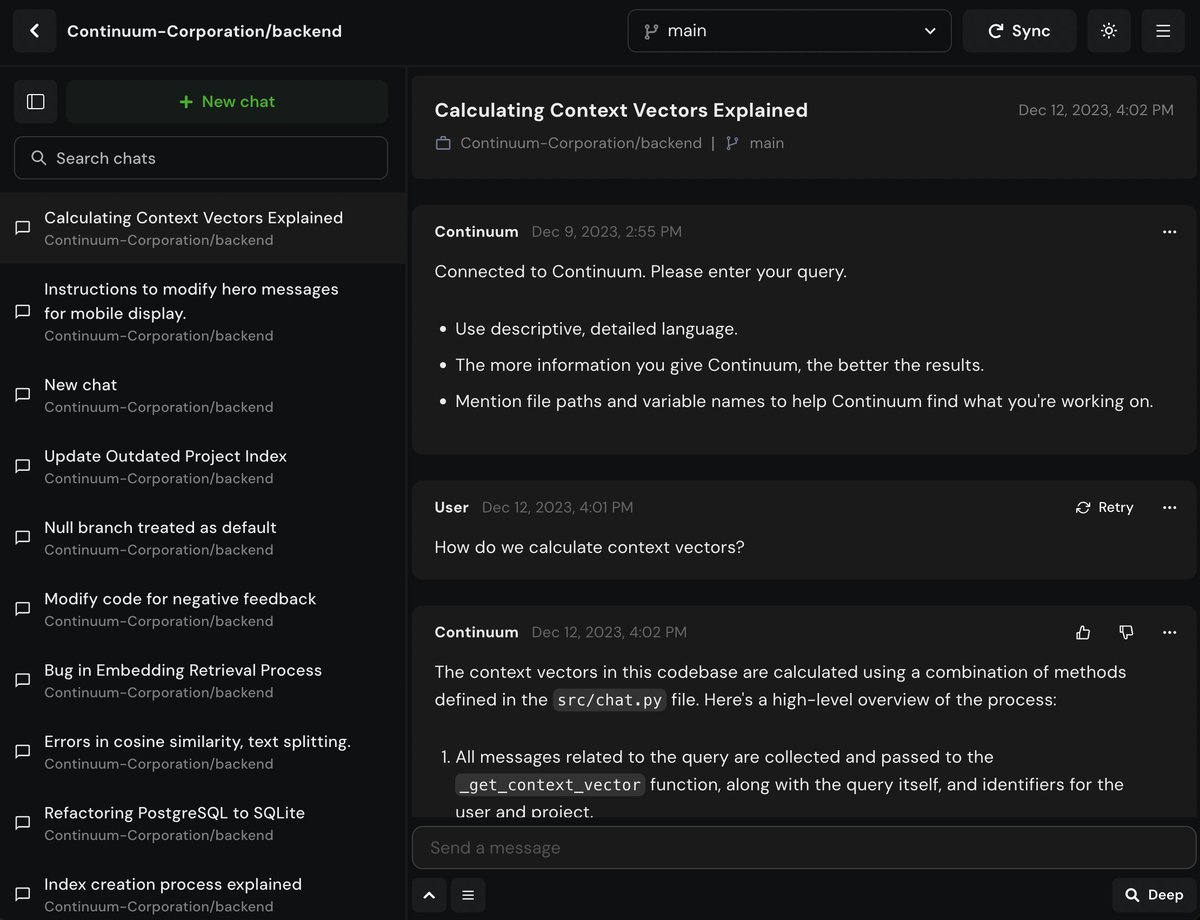The height and width of the screenshot is (920, 1200).
Task: Start a New chat
Action: pos(226,101)
